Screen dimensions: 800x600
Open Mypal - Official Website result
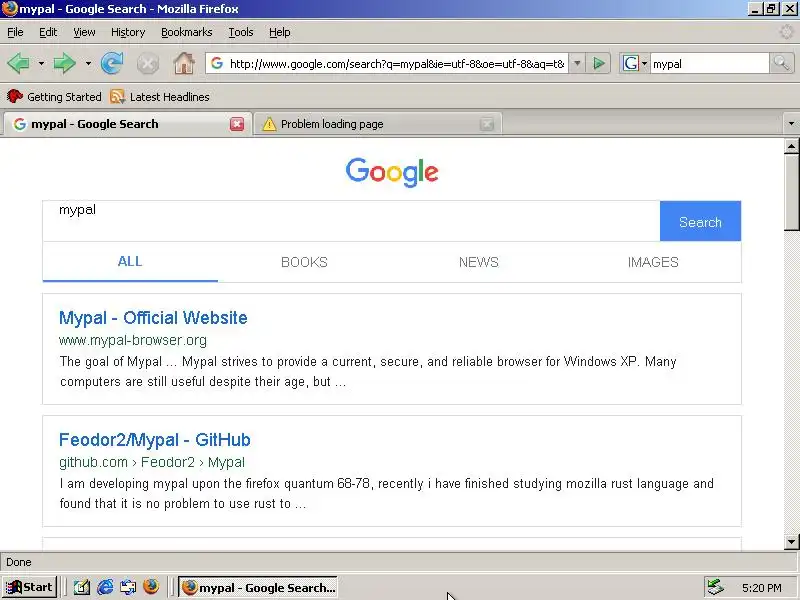point(153,318)
